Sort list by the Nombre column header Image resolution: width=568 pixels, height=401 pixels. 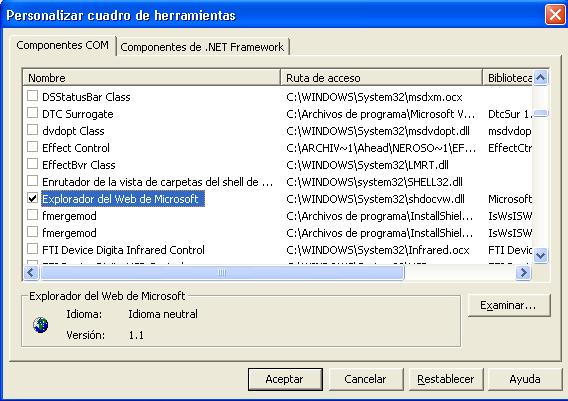pos(151,78)
